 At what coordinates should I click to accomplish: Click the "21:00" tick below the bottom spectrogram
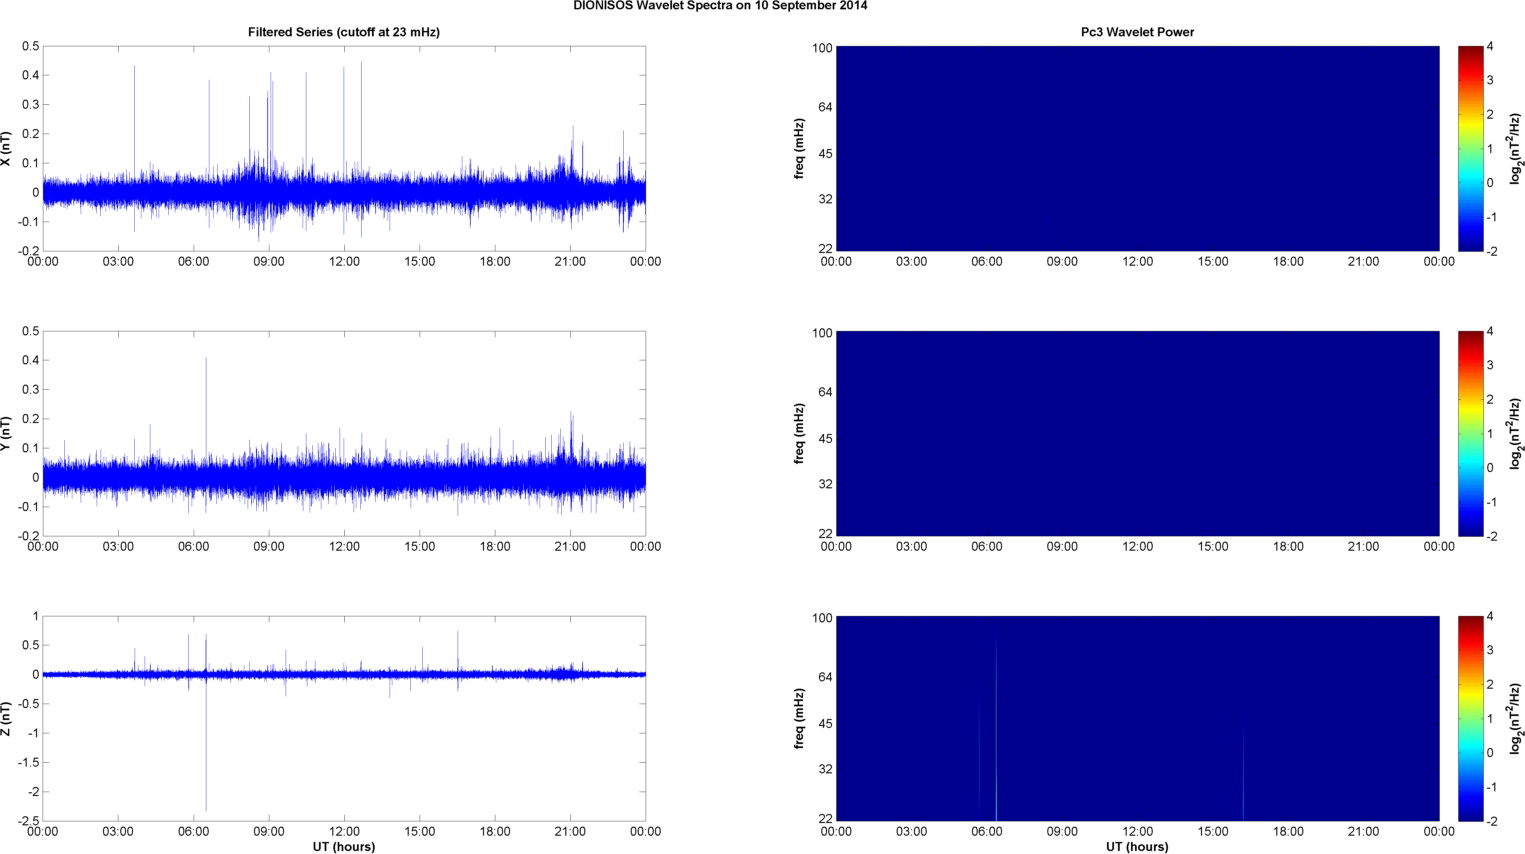(1364, 832)
